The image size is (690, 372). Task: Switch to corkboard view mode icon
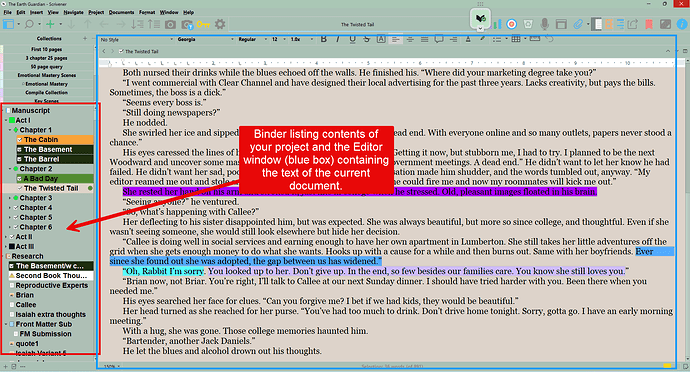pyautogui.click(x=608, y=24)
